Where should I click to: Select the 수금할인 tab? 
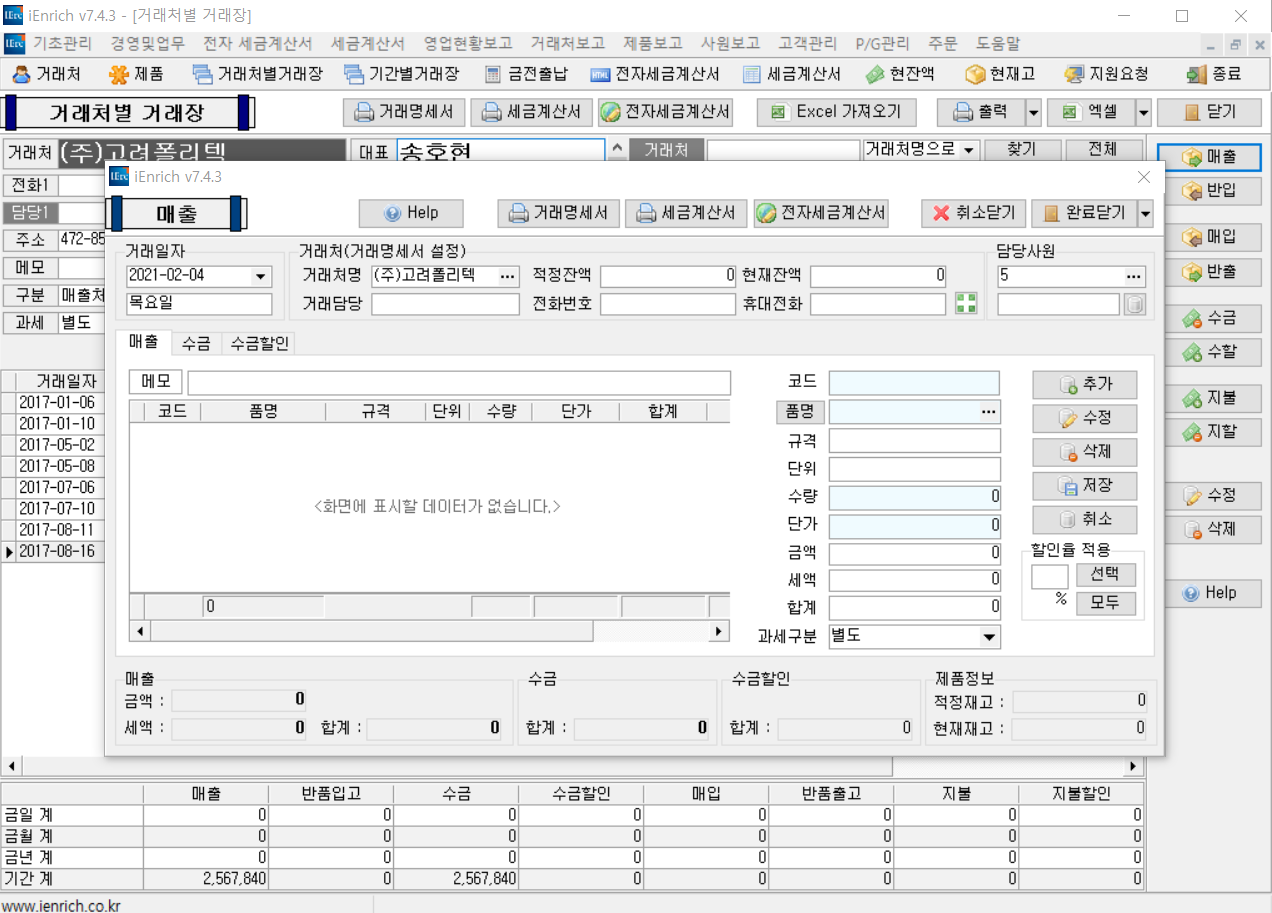tap(259, 343)
